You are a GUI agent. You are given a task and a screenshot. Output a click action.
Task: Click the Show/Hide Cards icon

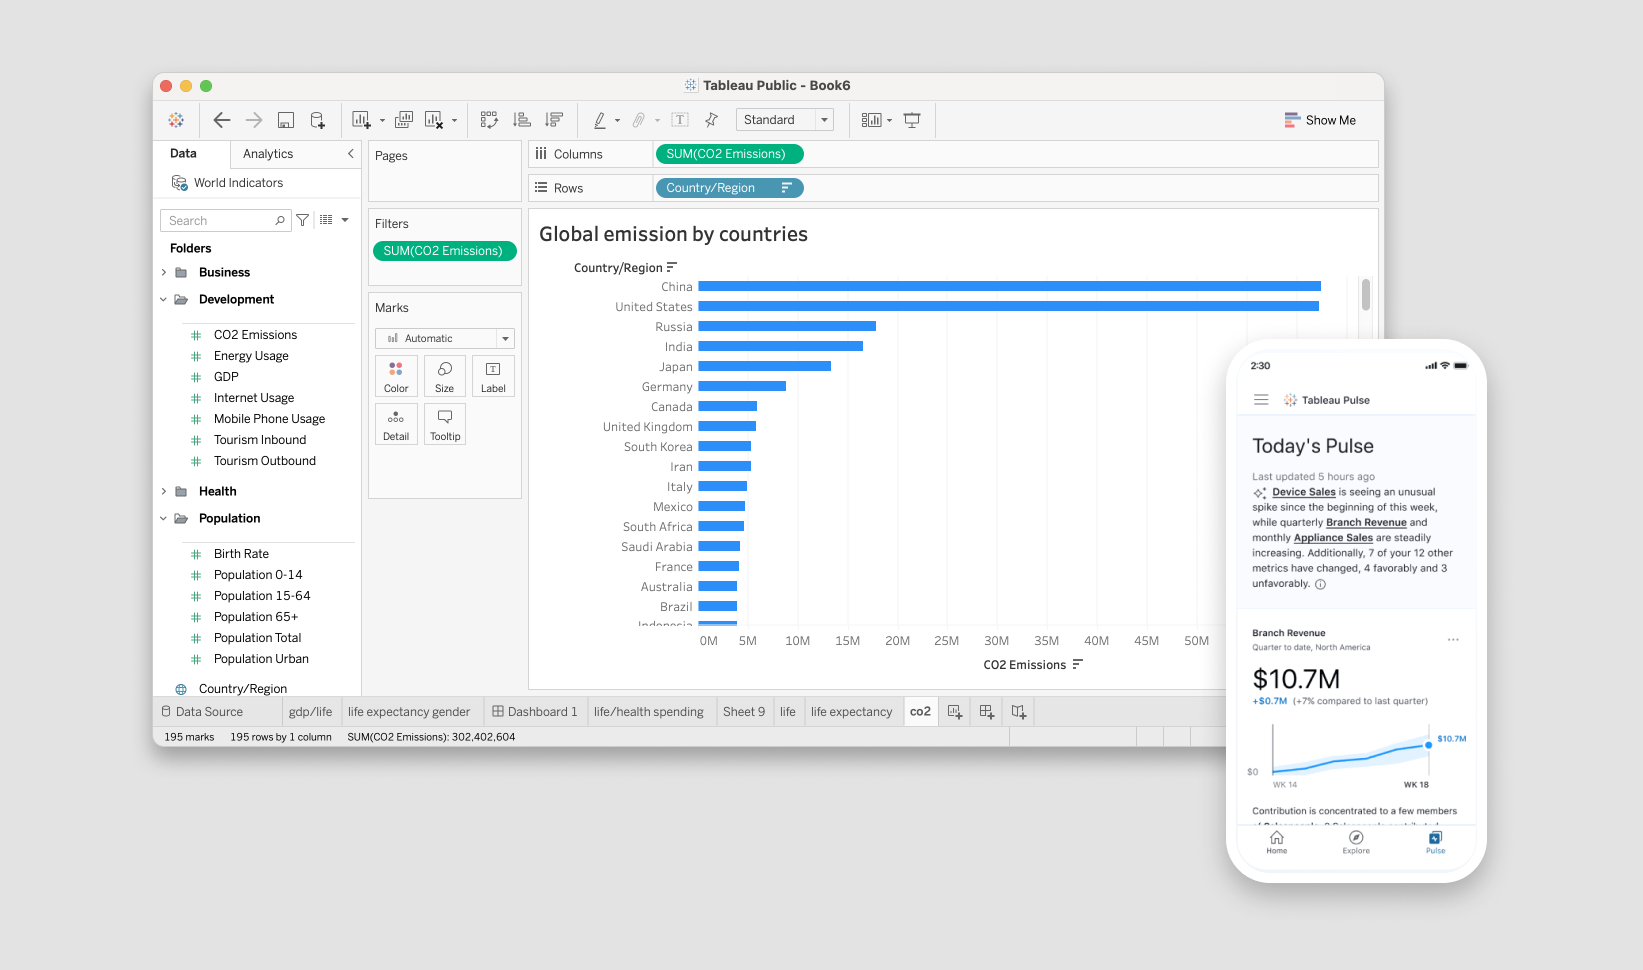(872, 120)
